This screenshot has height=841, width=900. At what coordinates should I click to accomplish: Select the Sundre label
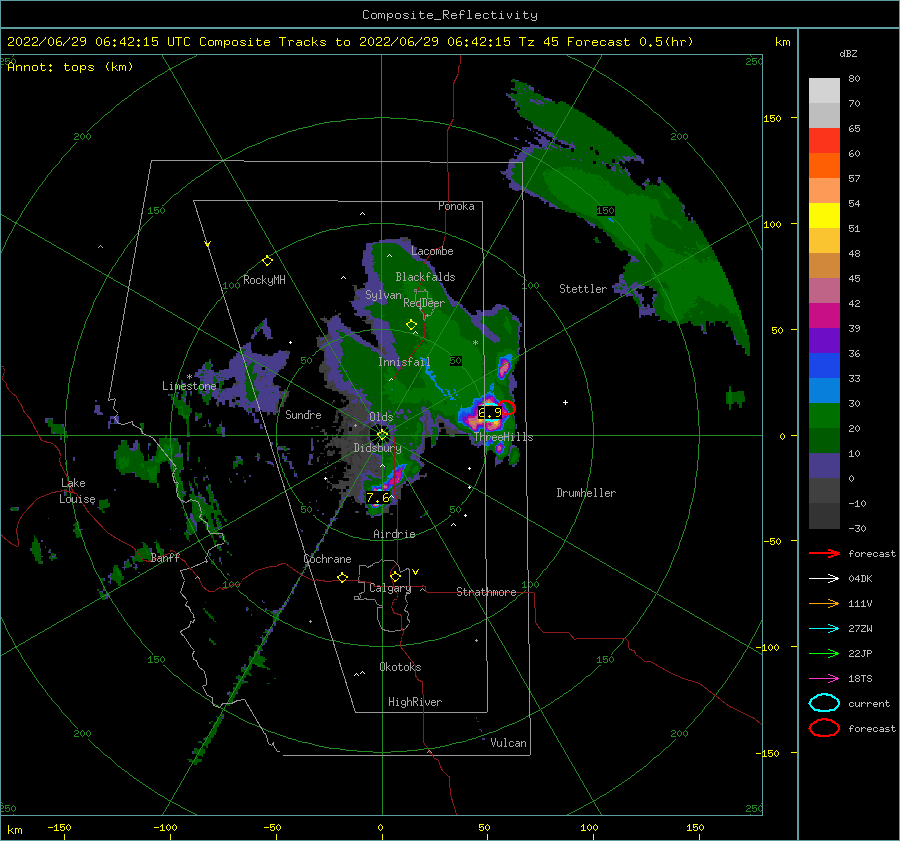pos(303,414)
